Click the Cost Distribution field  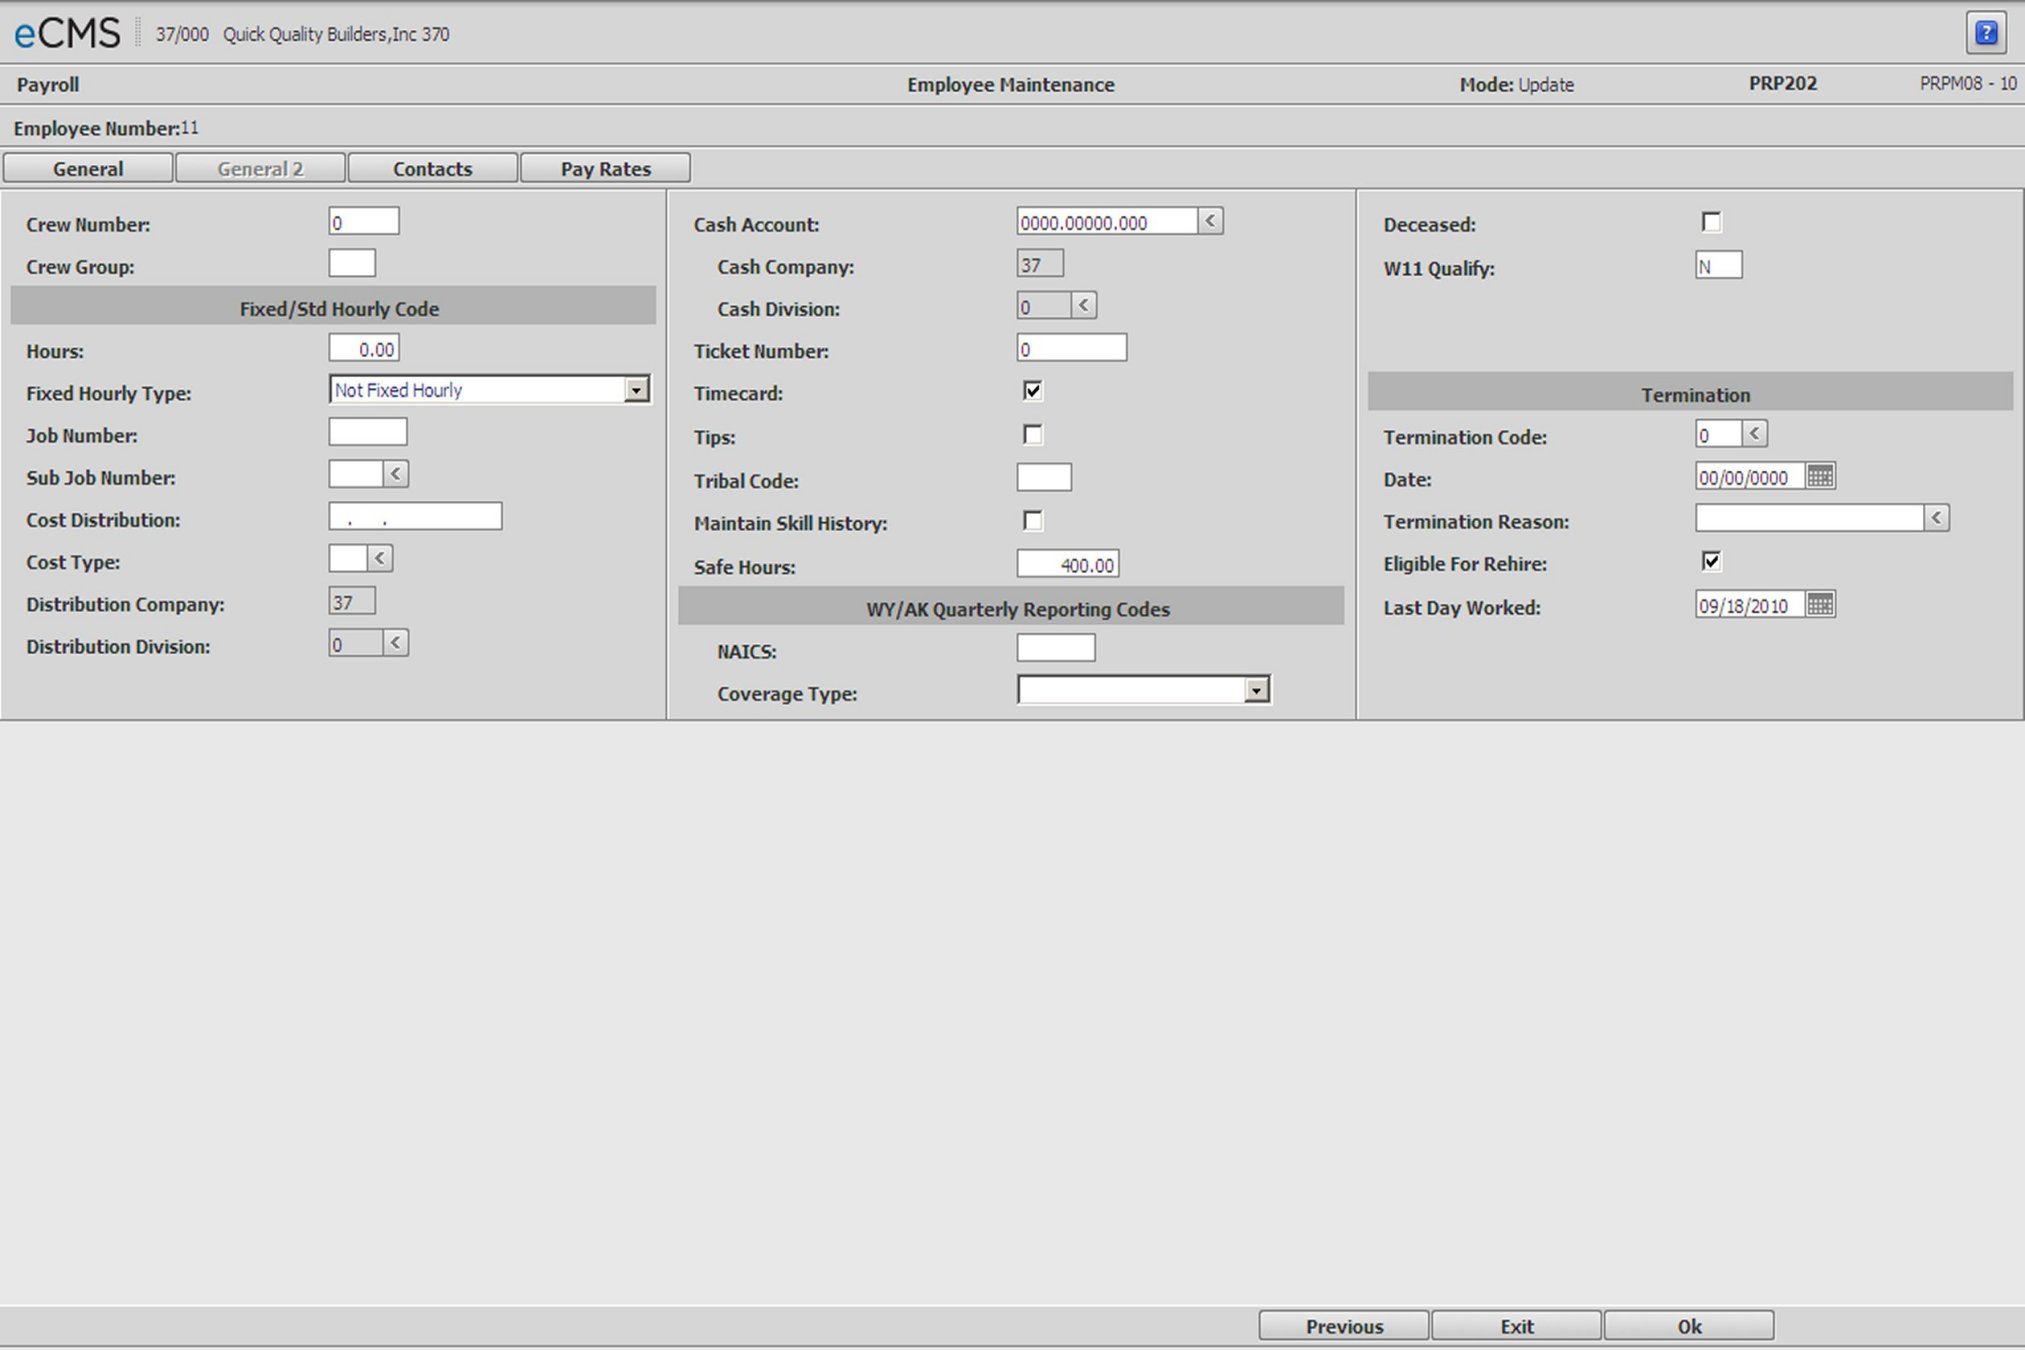point(415,516)
